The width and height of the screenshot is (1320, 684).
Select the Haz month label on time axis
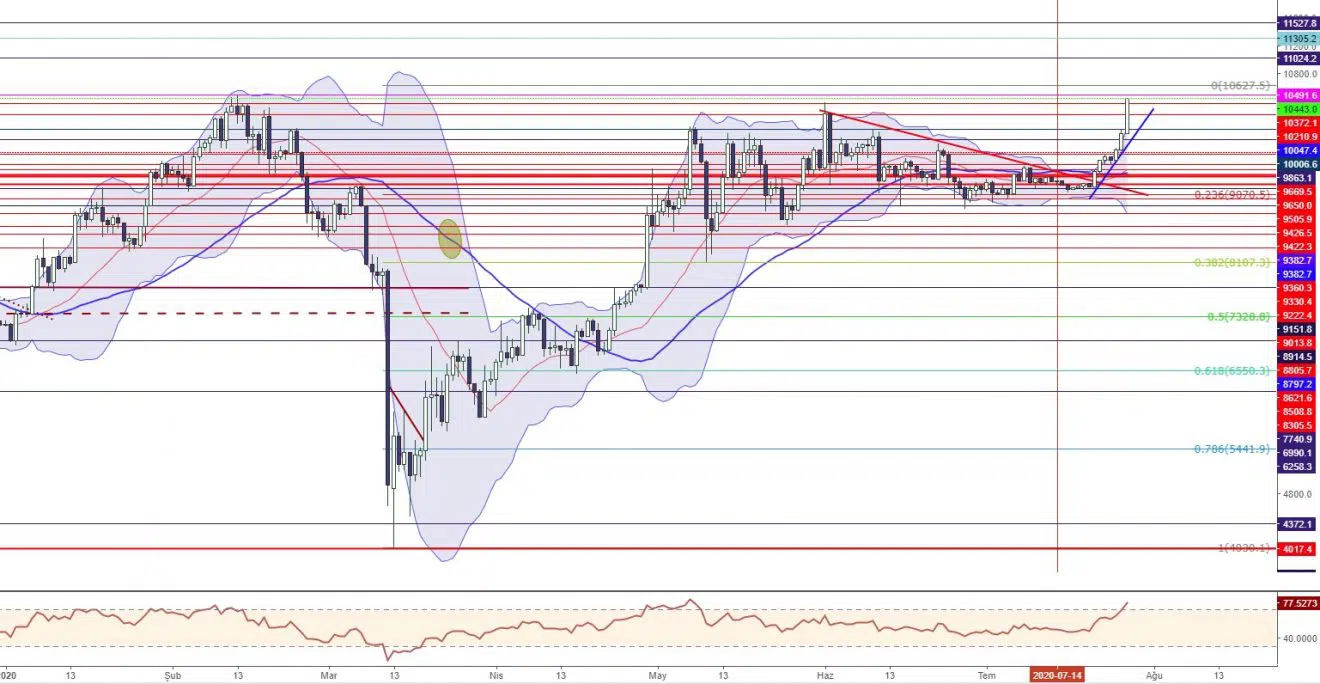coord(825,675)
